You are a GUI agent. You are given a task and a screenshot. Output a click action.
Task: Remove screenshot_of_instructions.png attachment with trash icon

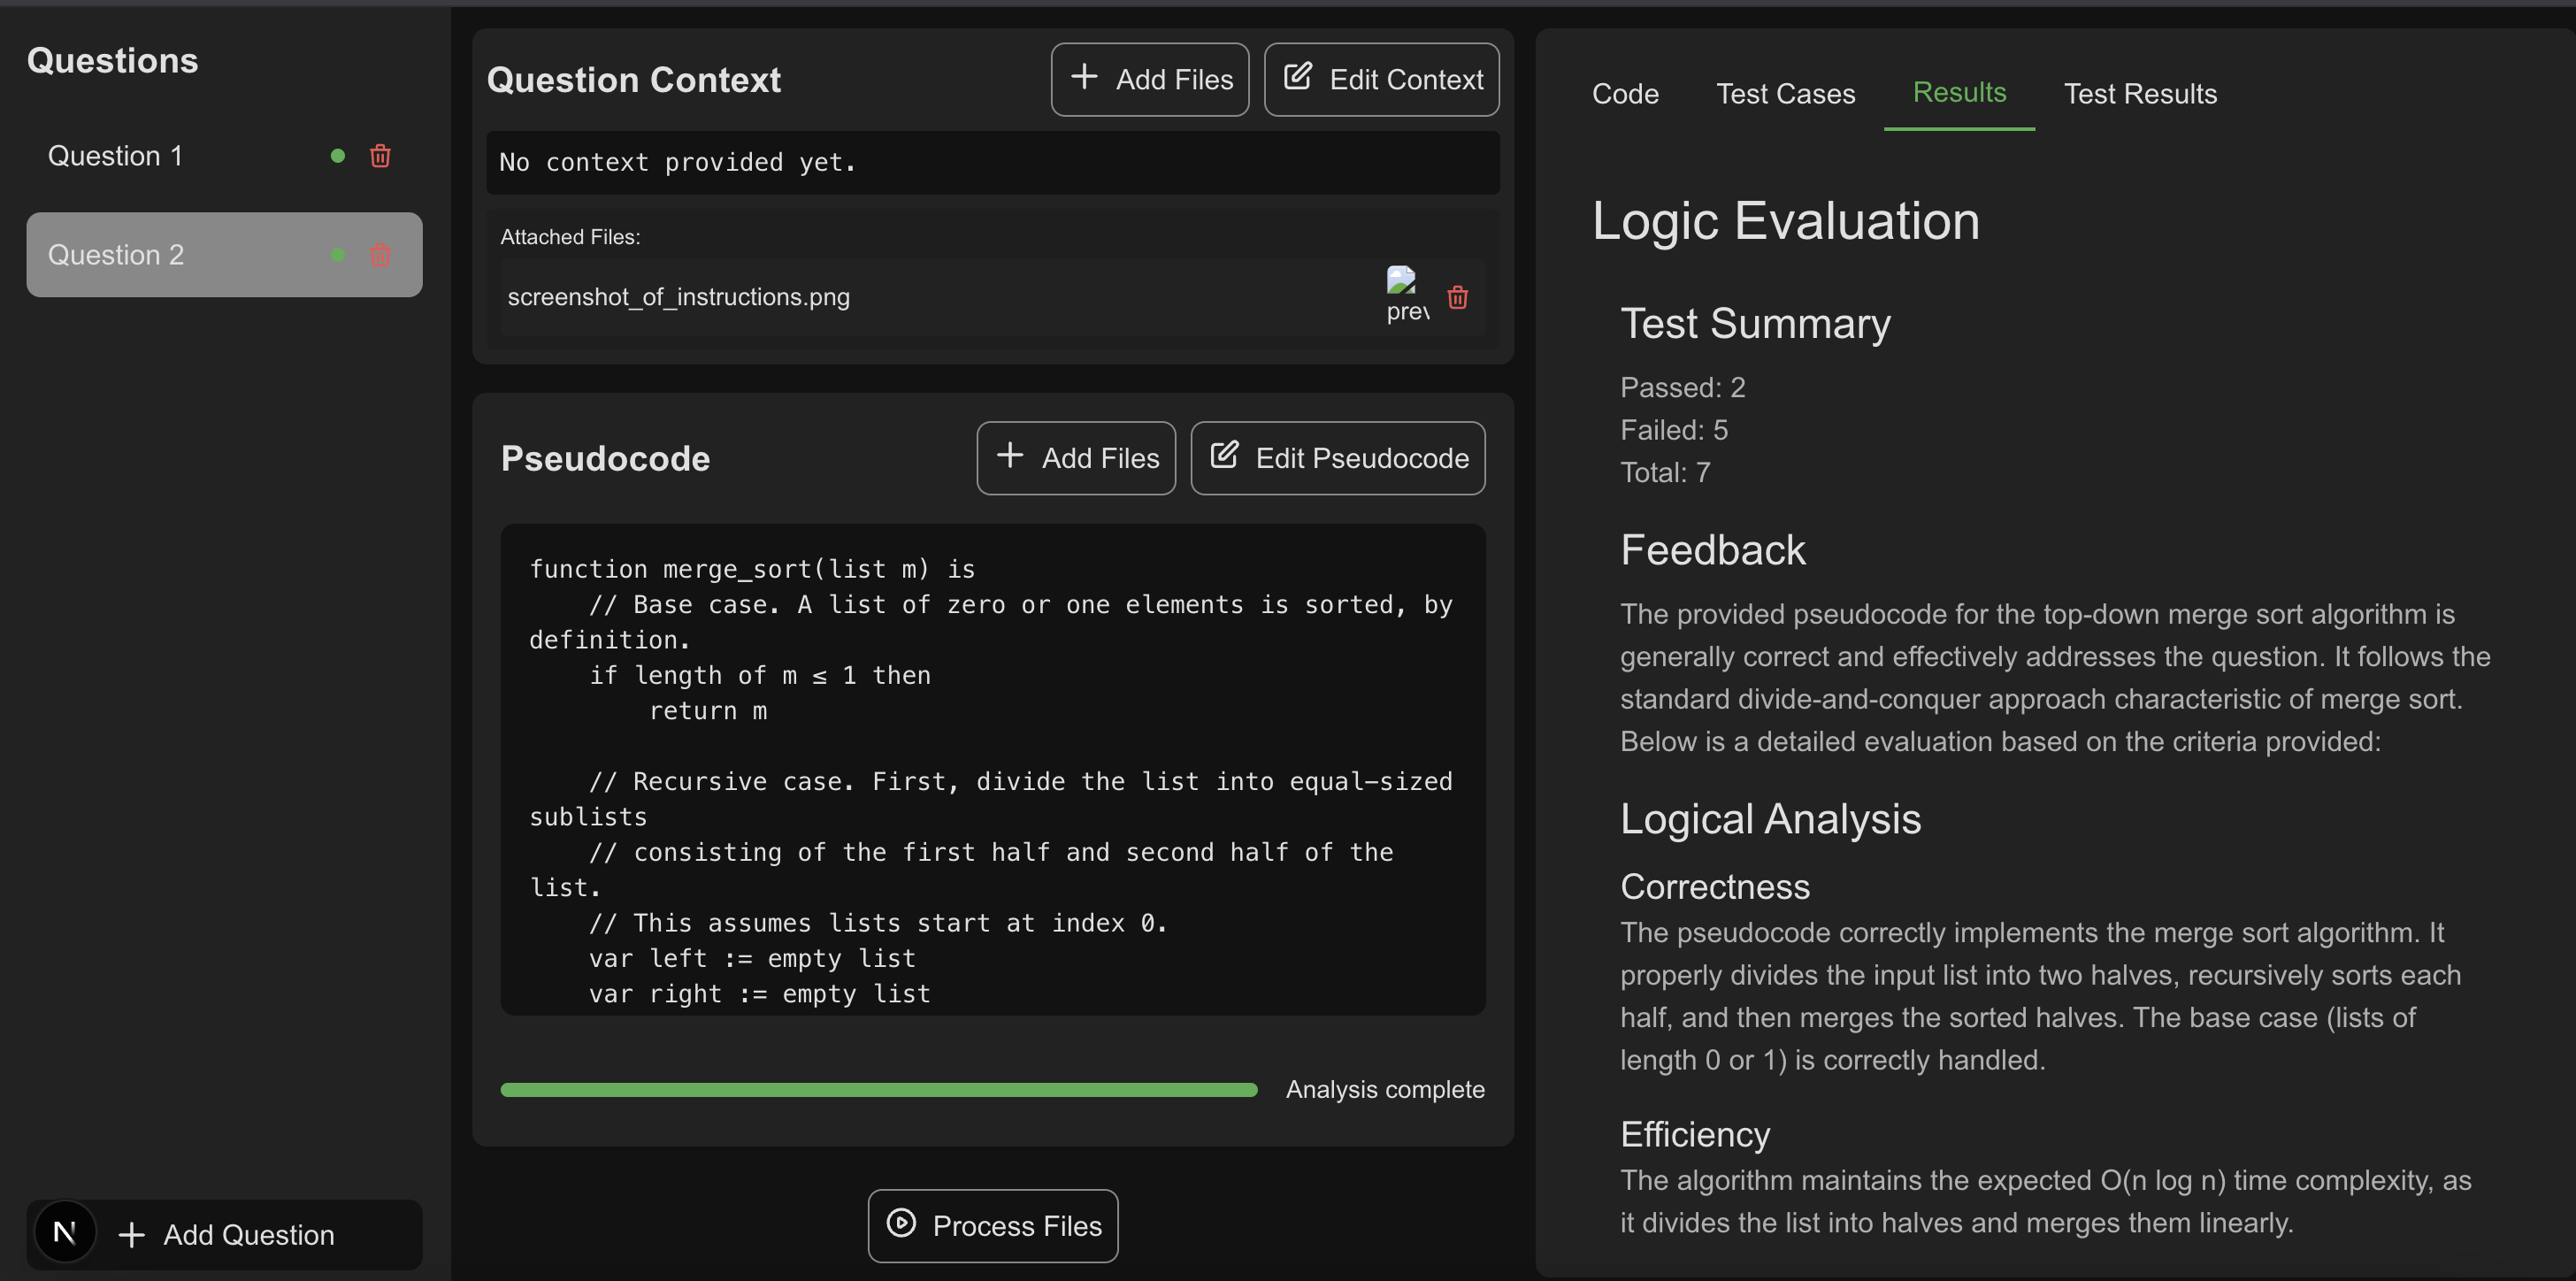(x=1457, y=297)
